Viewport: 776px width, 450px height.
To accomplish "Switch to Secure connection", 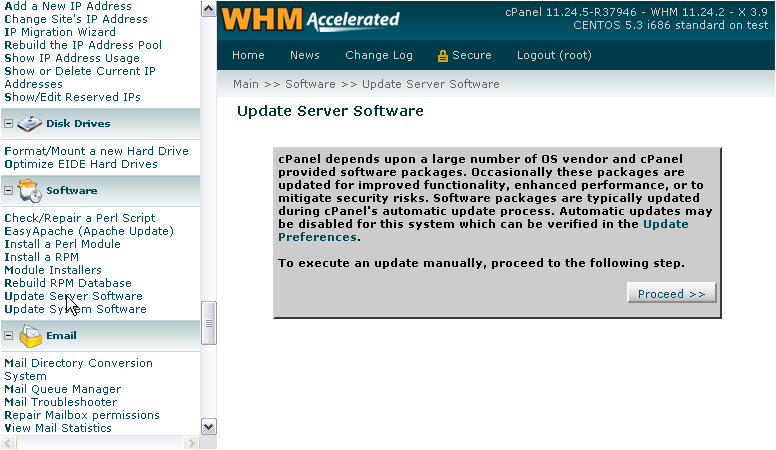I will tap(471, 55).
